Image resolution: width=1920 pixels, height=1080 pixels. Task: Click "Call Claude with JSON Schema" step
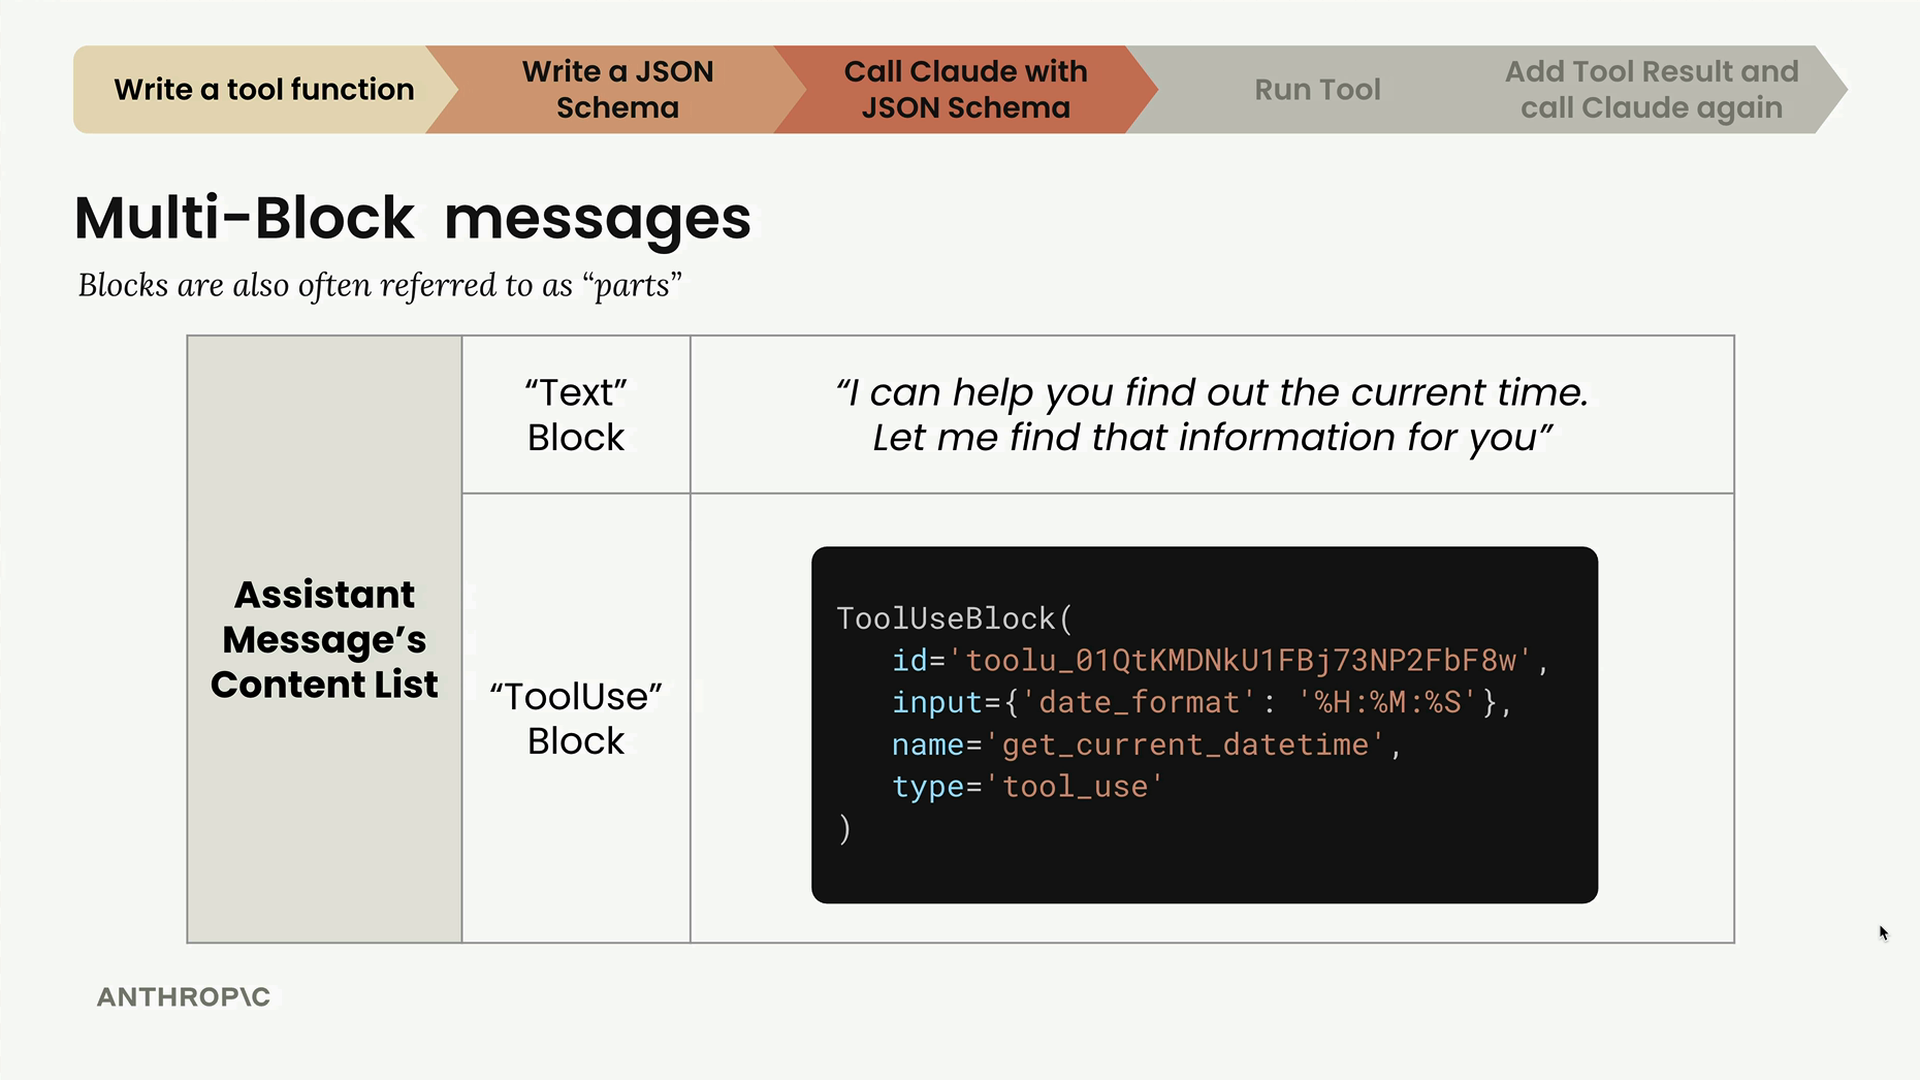(x=965, y=90)
